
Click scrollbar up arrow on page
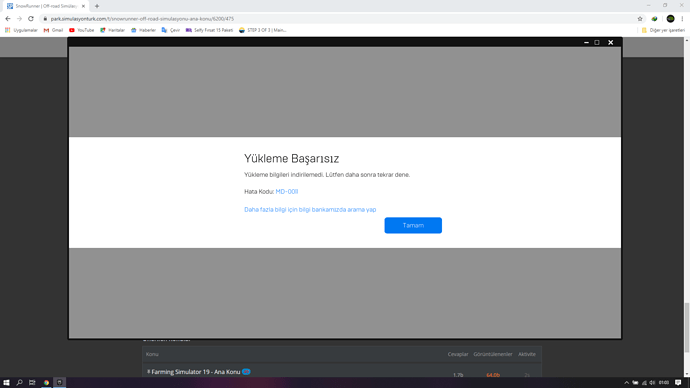pyautogui.click(x=686, y=40)
